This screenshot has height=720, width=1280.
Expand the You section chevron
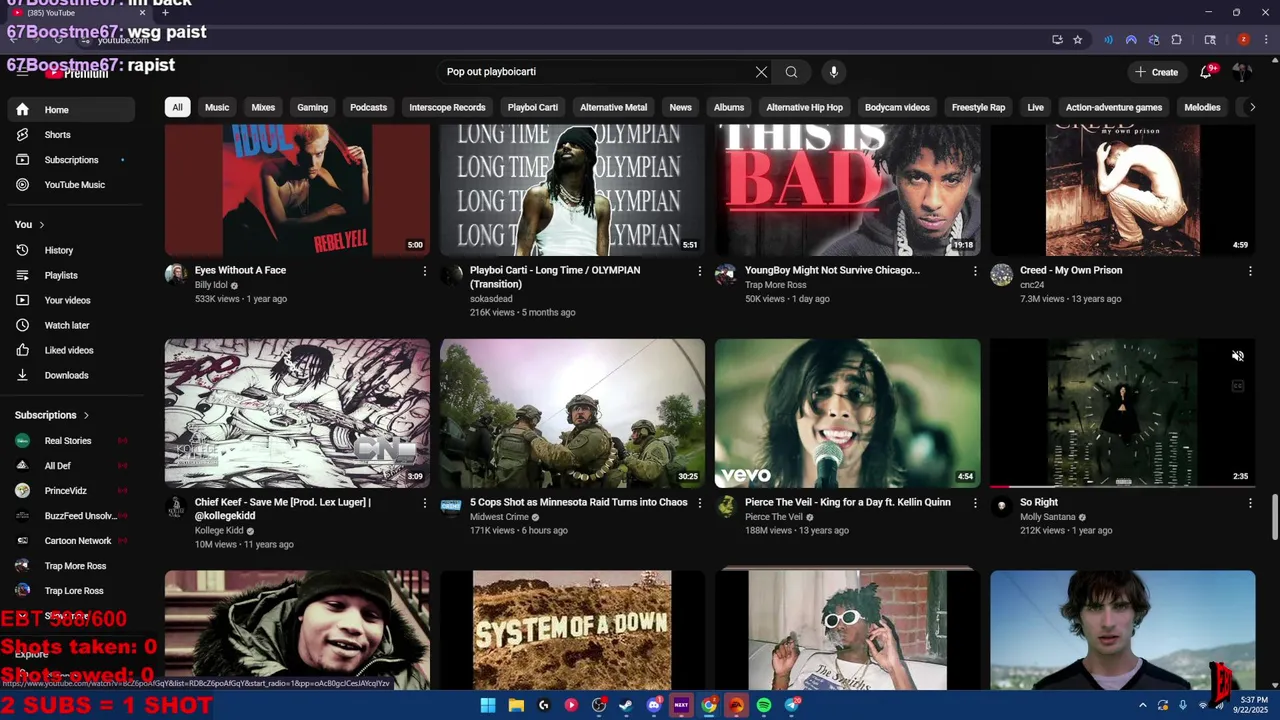[x=42, y=225]
